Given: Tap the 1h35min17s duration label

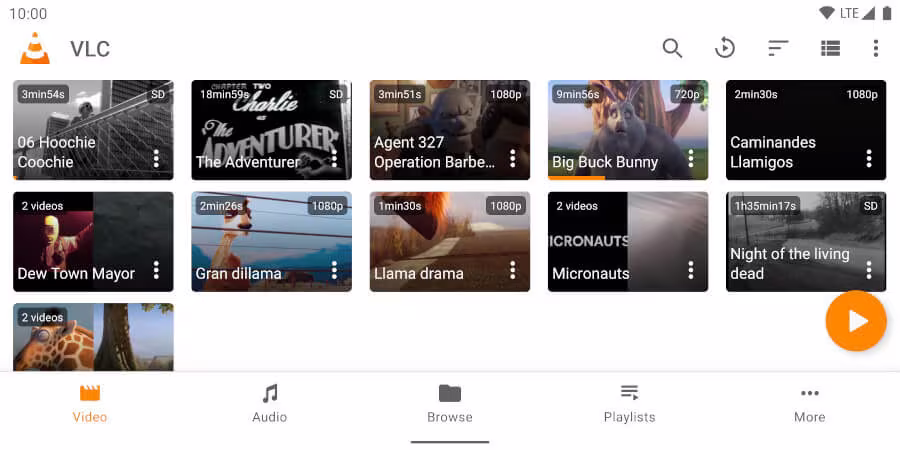Looking at the screenshot, I should 765,205.
